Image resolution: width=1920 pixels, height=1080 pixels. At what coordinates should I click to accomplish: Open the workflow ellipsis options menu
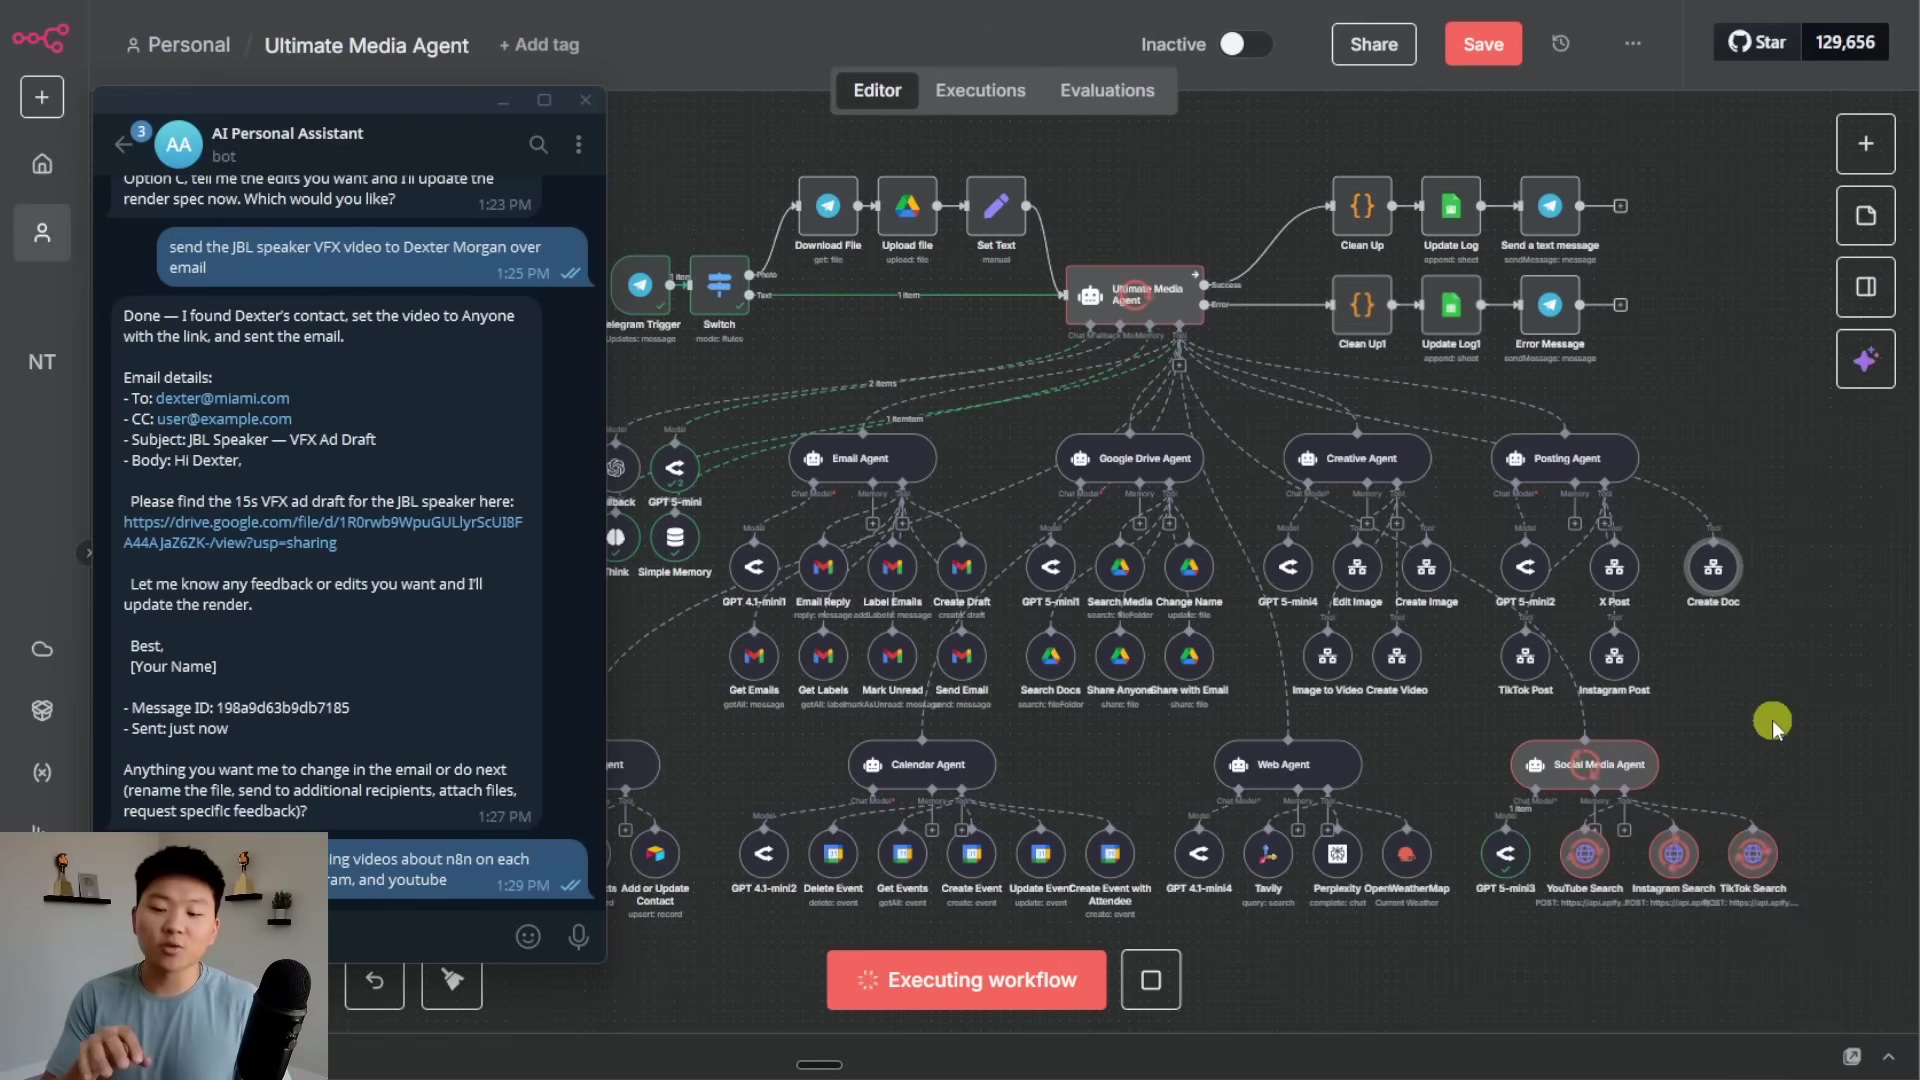pos(1632,44)
